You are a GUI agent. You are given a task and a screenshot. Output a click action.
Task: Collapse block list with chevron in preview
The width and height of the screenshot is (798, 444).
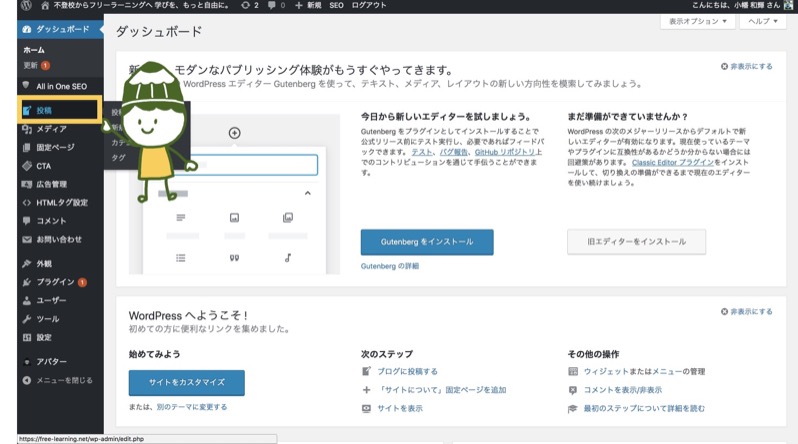pos(307,193)
